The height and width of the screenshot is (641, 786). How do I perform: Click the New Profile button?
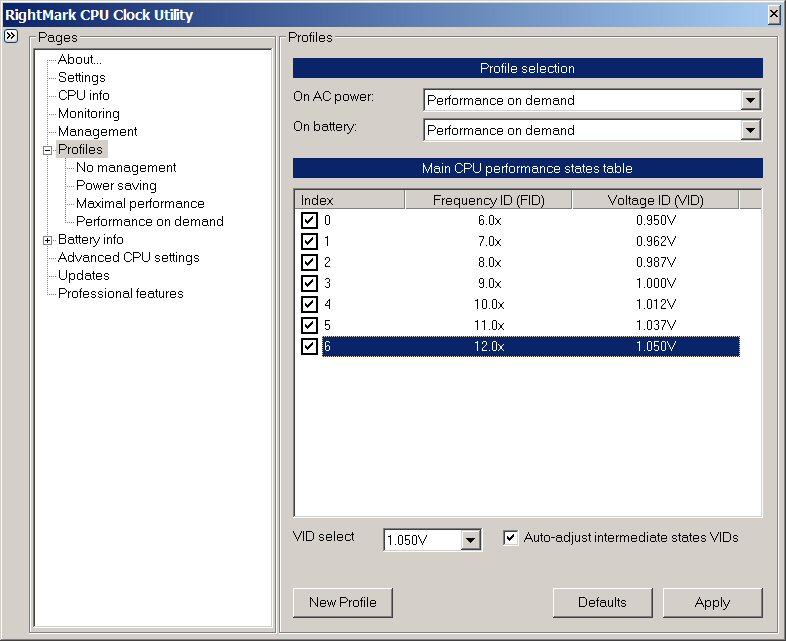click(x=343, y=602)
